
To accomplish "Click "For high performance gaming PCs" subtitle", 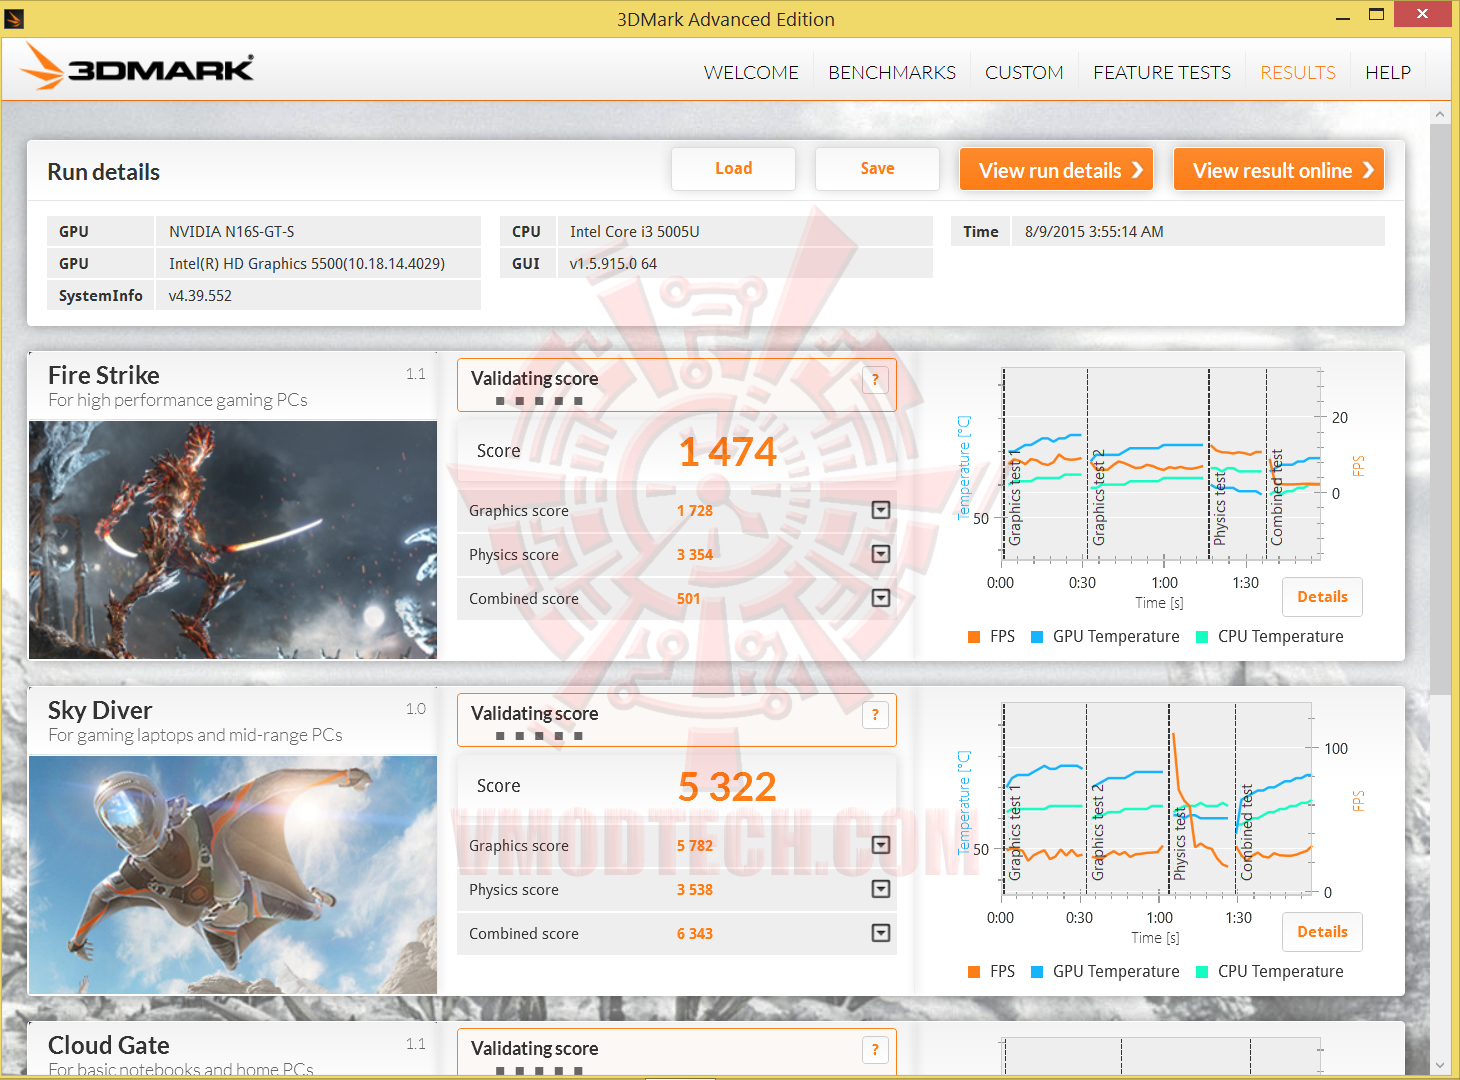I will 178,400.
